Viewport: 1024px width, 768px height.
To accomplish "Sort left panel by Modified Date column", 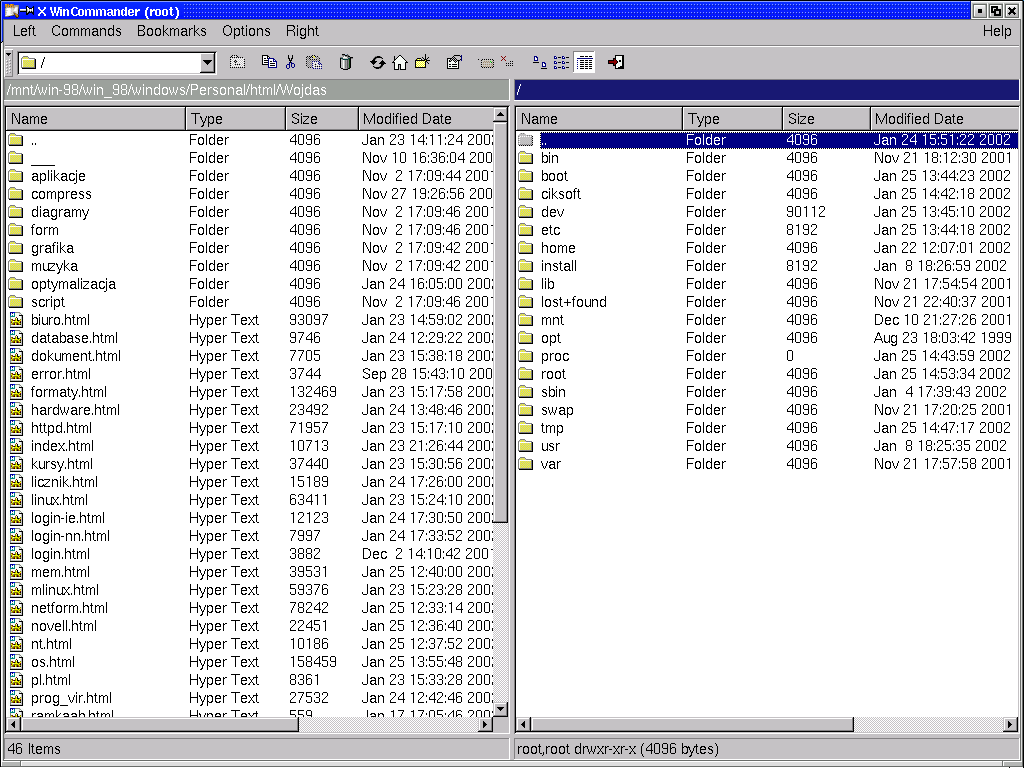I will pyautogui.click(x=426, y=119).
